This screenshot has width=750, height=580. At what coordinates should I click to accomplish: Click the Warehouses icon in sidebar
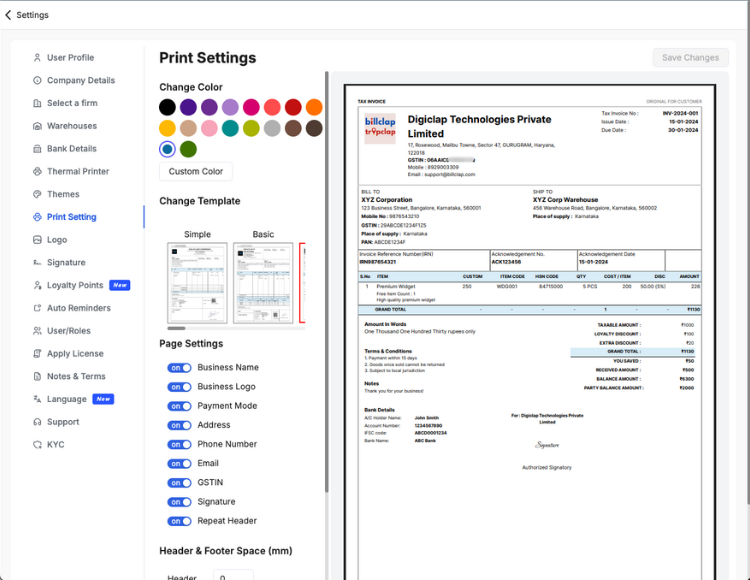[37, 126]
